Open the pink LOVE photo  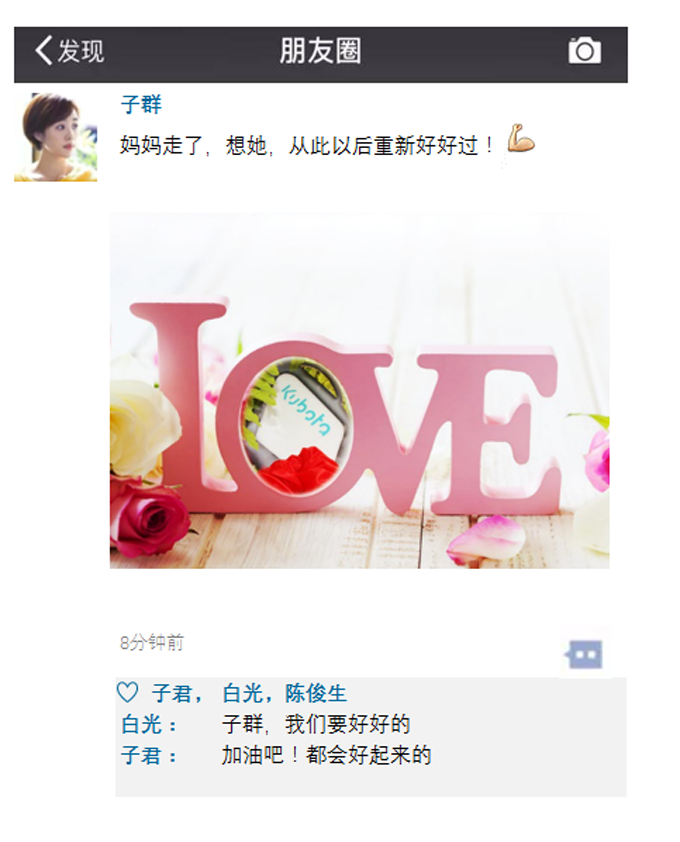pyautogui.click(x=359, y=391)
